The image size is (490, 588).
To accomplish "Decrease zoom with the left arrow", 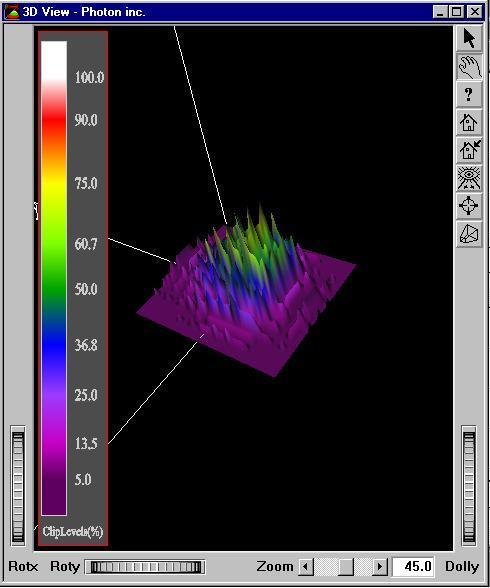I will (306, 567).
